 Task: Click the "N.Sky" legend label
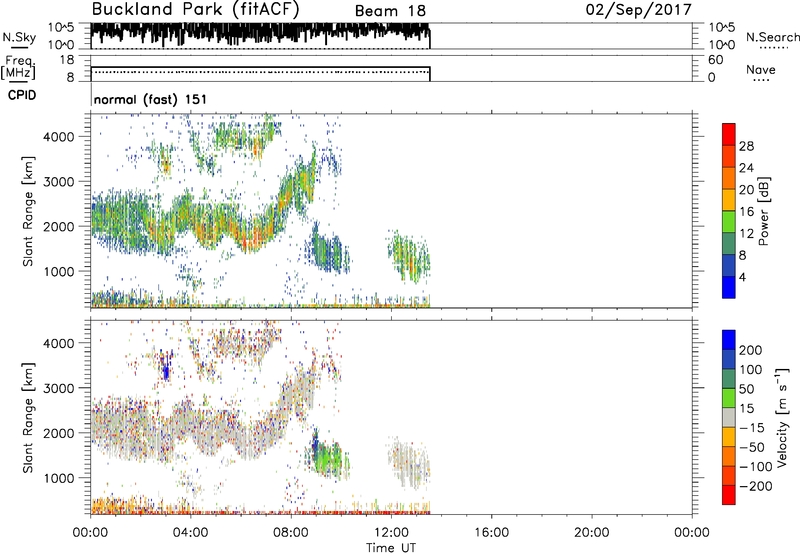[19, 37]
